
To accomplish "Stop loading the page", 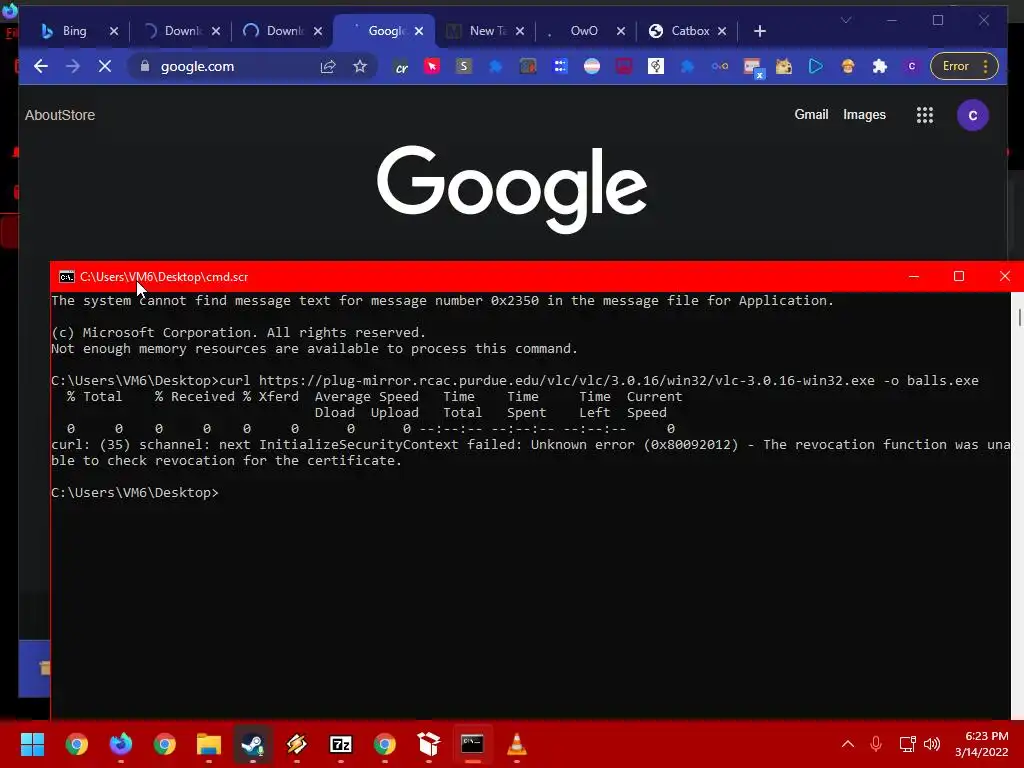I will click(x=104, y=66).
